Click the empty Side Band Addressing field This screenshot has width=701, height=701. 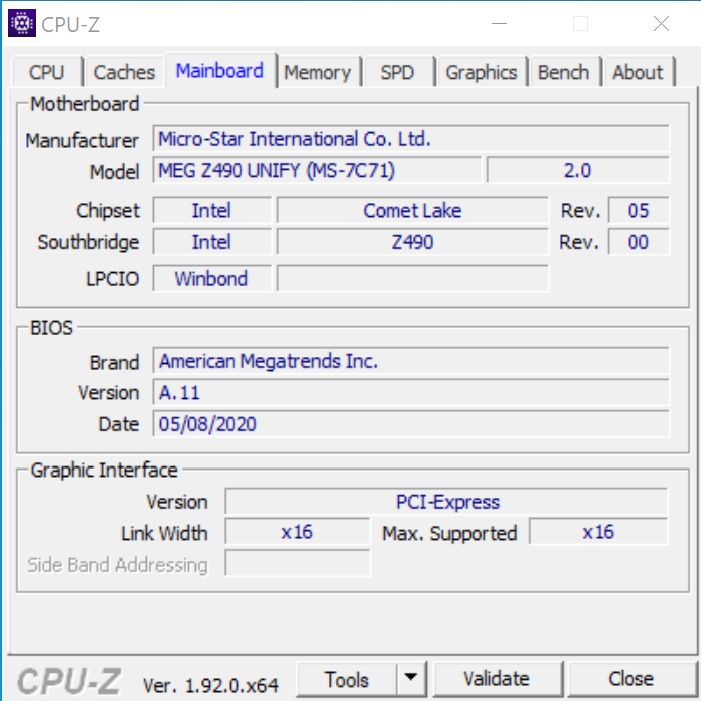tap(297, 563)
